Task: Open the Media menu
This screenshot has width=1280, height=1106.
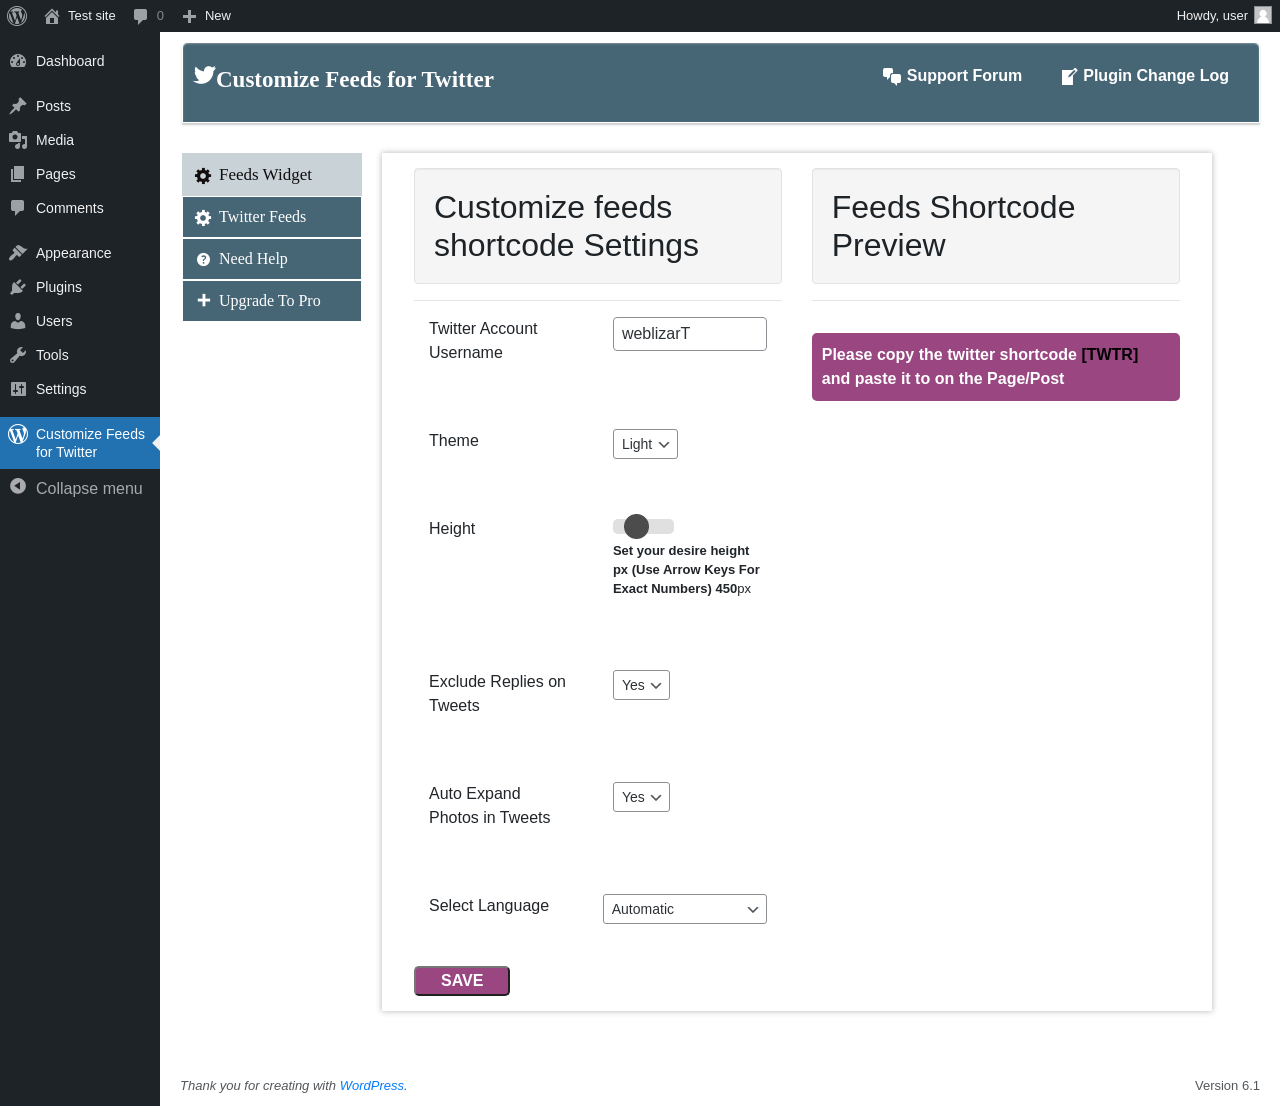Action: [x=80, y=140]
